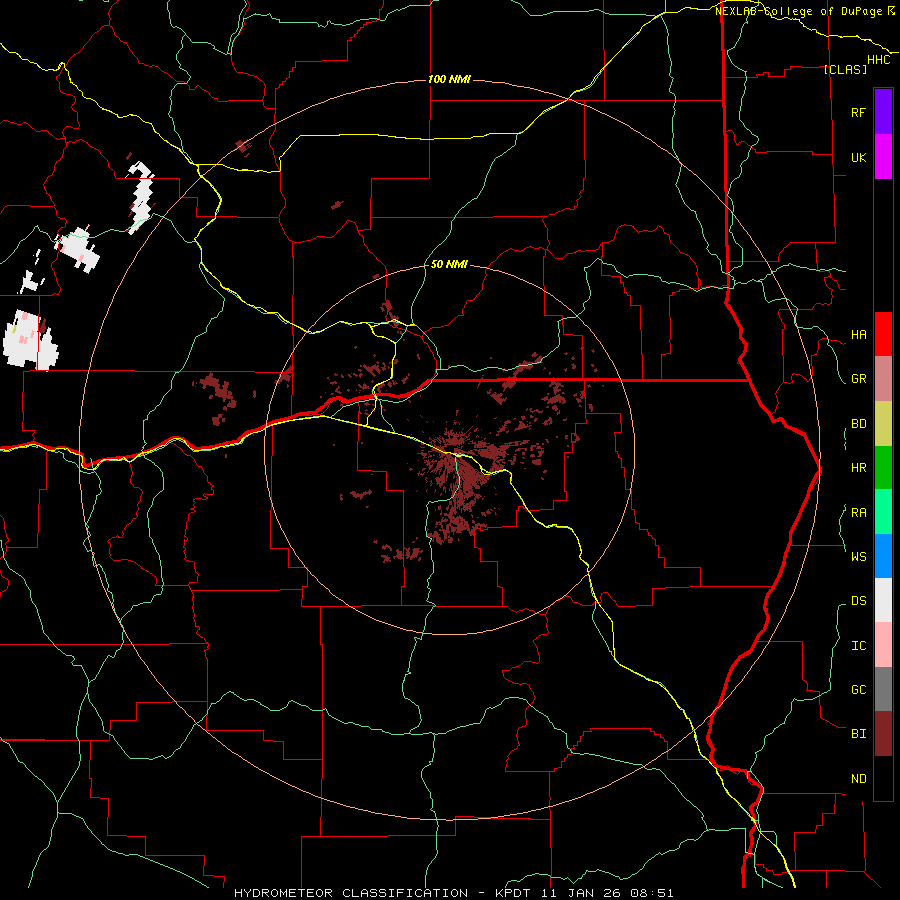Click the UK legend label
Image resolution: width=900 pixels, height=900 pixels.
point(858,157)
